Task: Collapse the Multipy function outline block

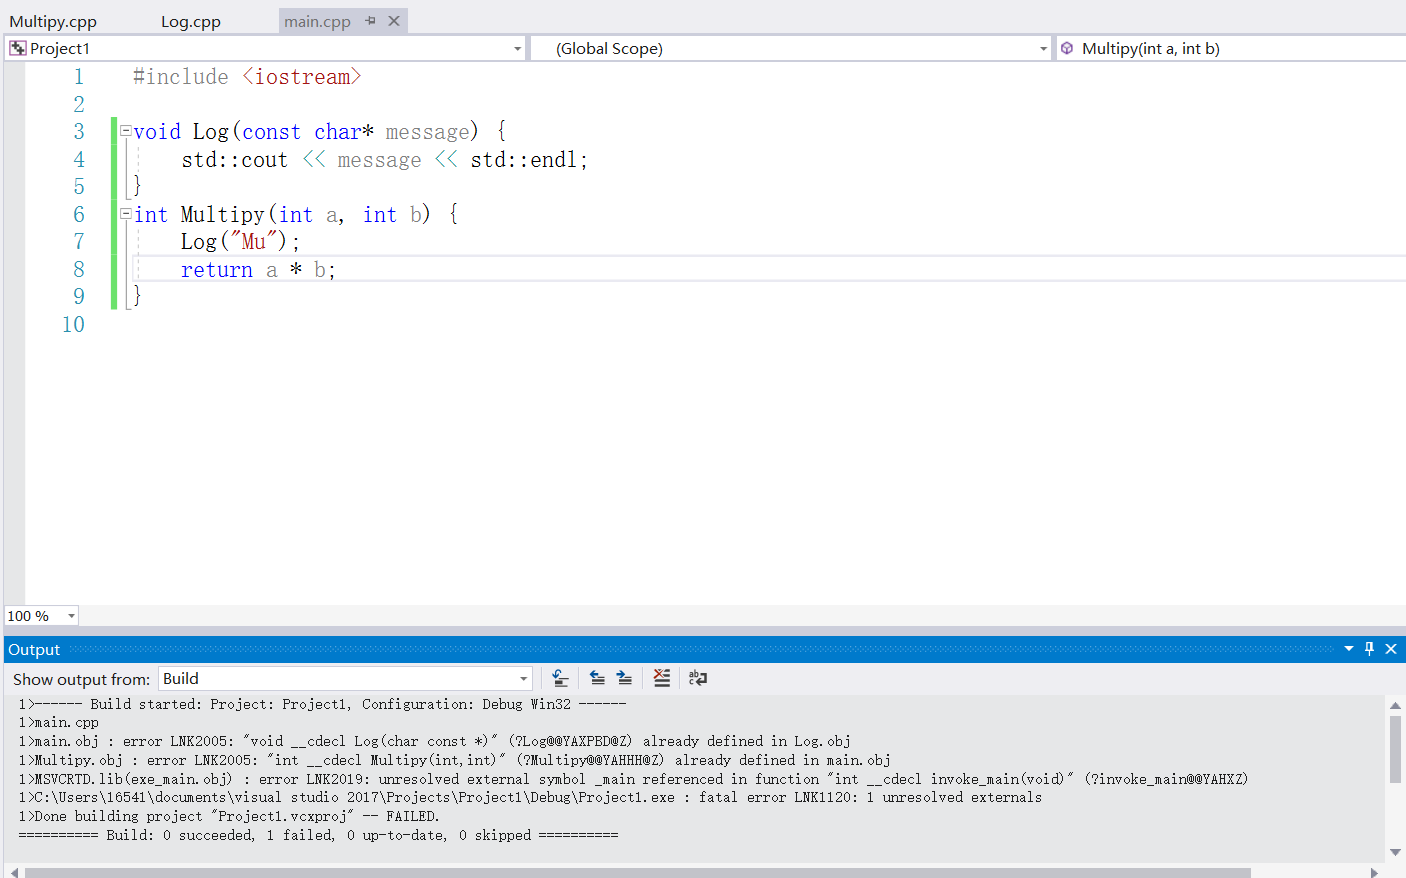Action: tap(125, 214)
